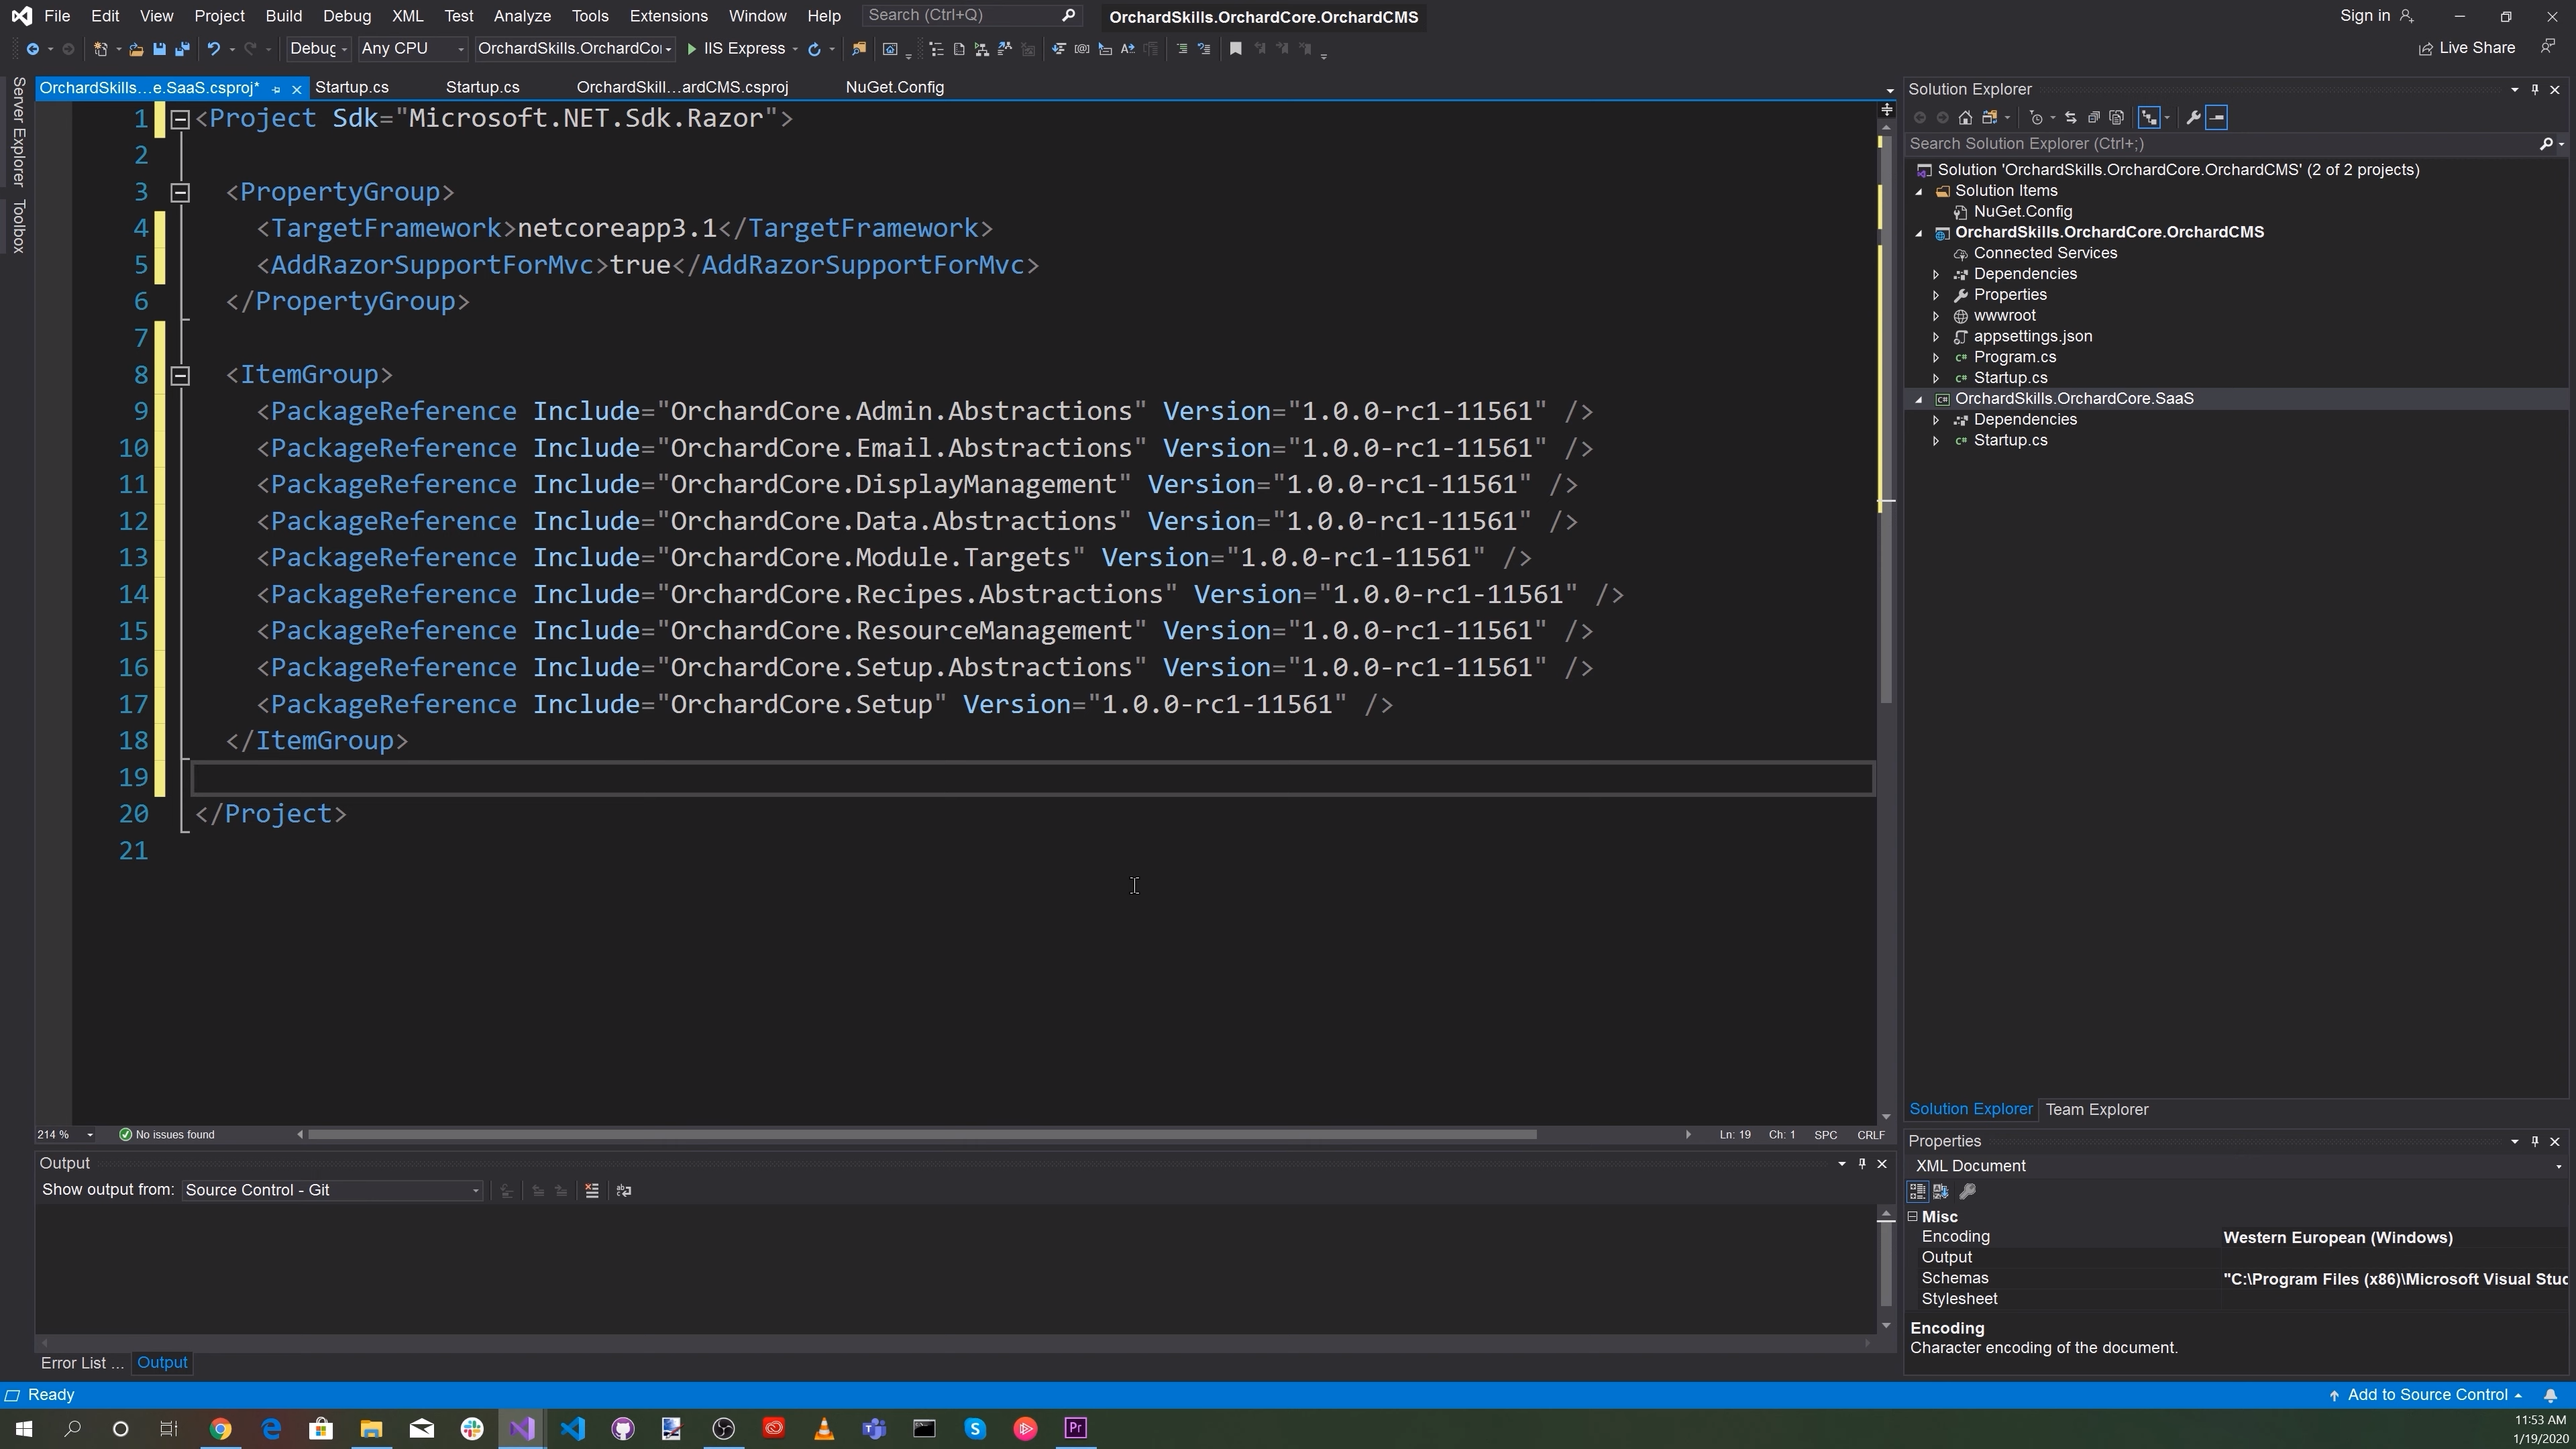Close the SaaS.csproj editor tab
2576x1449 pixels.
(x=296, y=89)
